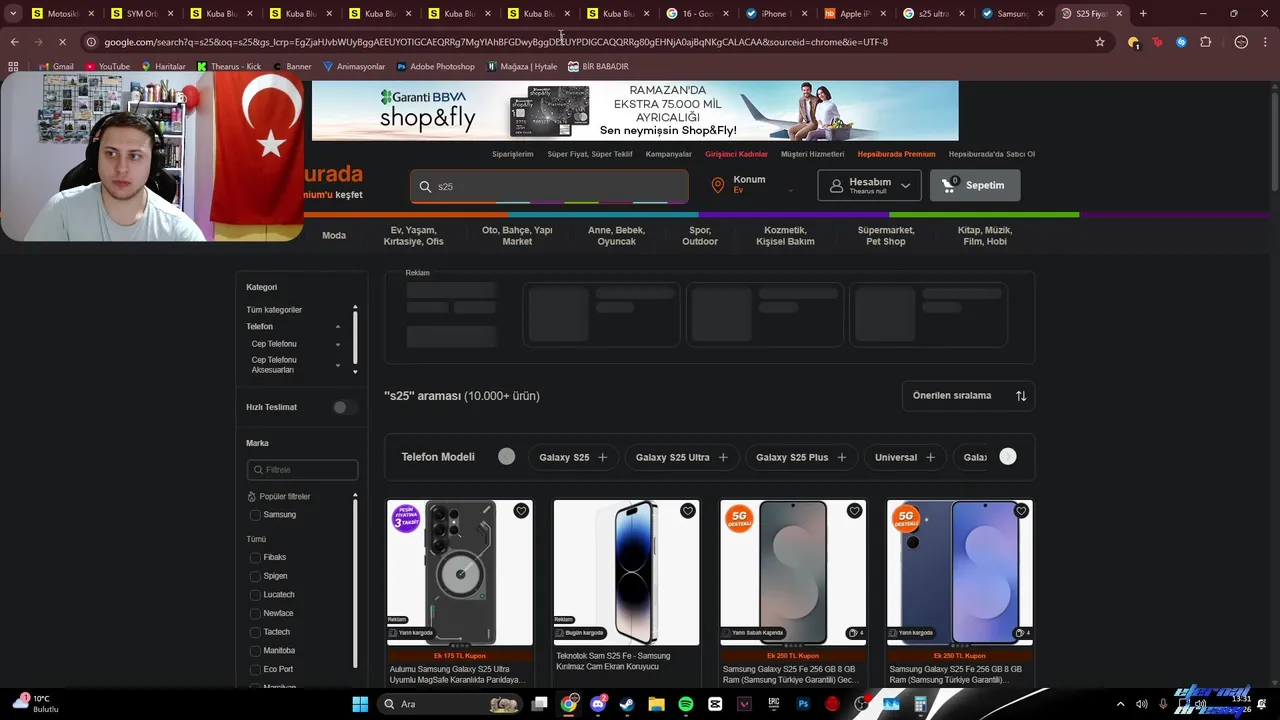Expand the Cep Telefonu Aksesuarları subcategory
The height and width of the screenshot is (720, 1280).
338,365
